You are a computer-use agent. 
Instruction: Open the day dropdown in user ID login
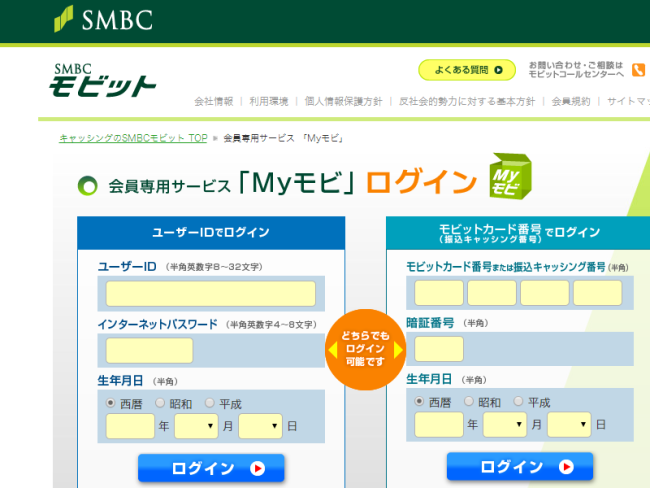[260, 426]
